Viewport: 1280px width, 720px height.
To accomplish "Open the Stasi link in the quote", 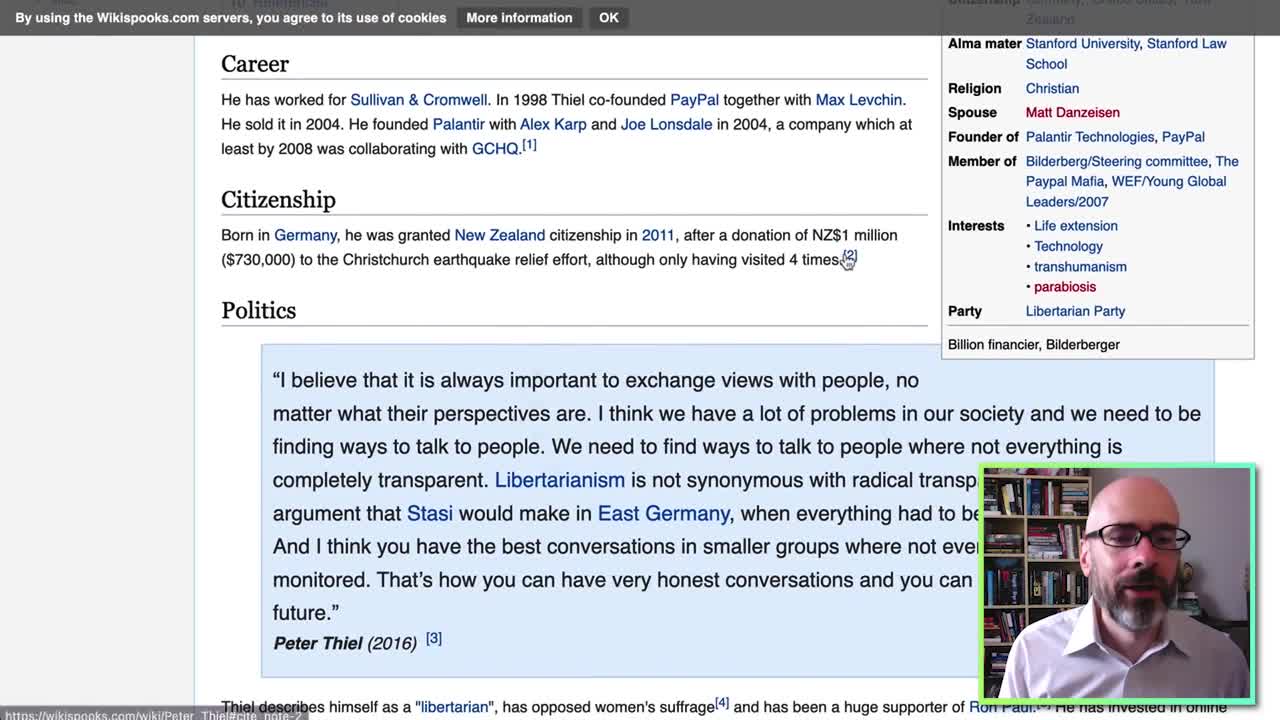I will coord(429,513).
